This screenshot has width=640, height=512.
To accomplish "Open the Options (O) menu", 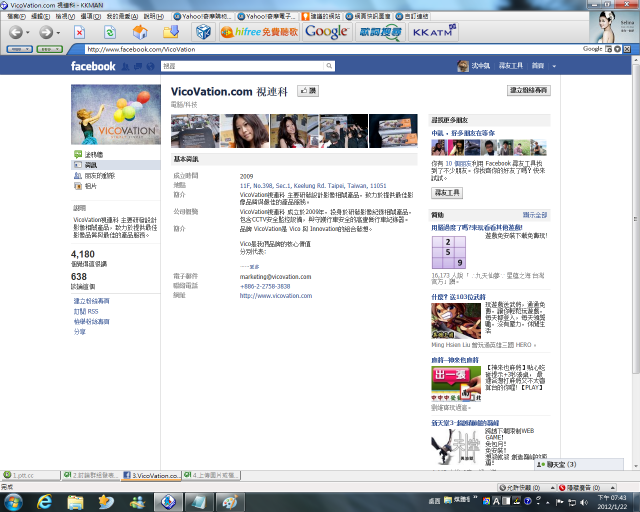I will [91, 16].
